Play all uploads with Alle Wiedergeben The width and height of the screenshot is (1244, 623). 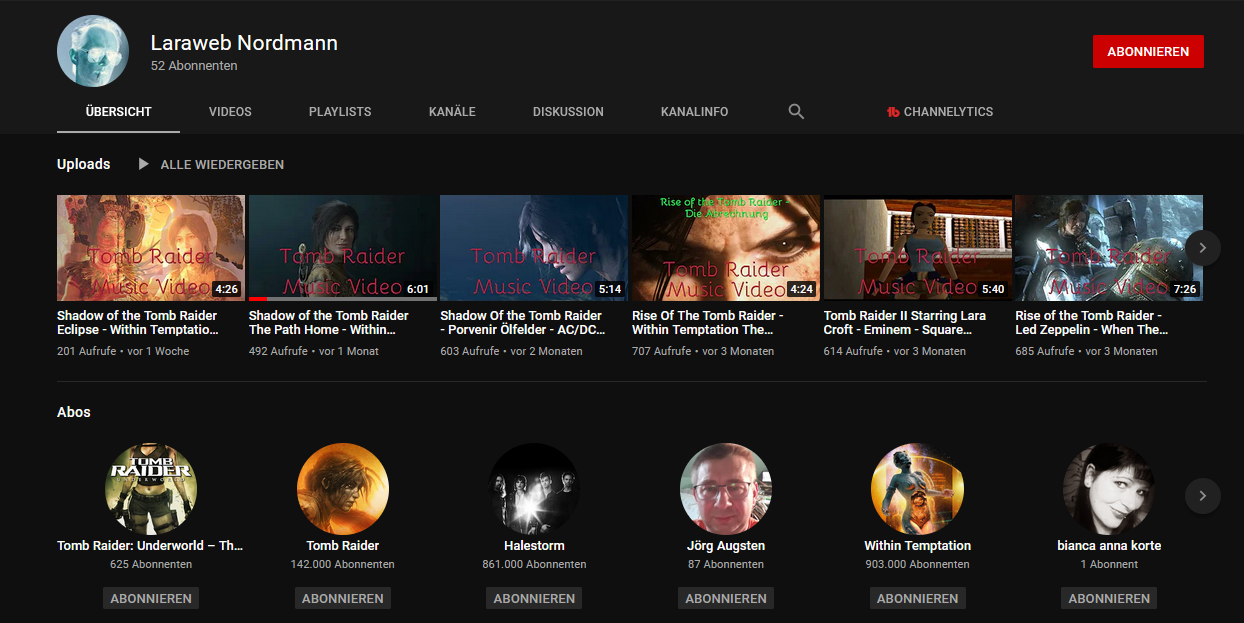[x=212, y=164]
